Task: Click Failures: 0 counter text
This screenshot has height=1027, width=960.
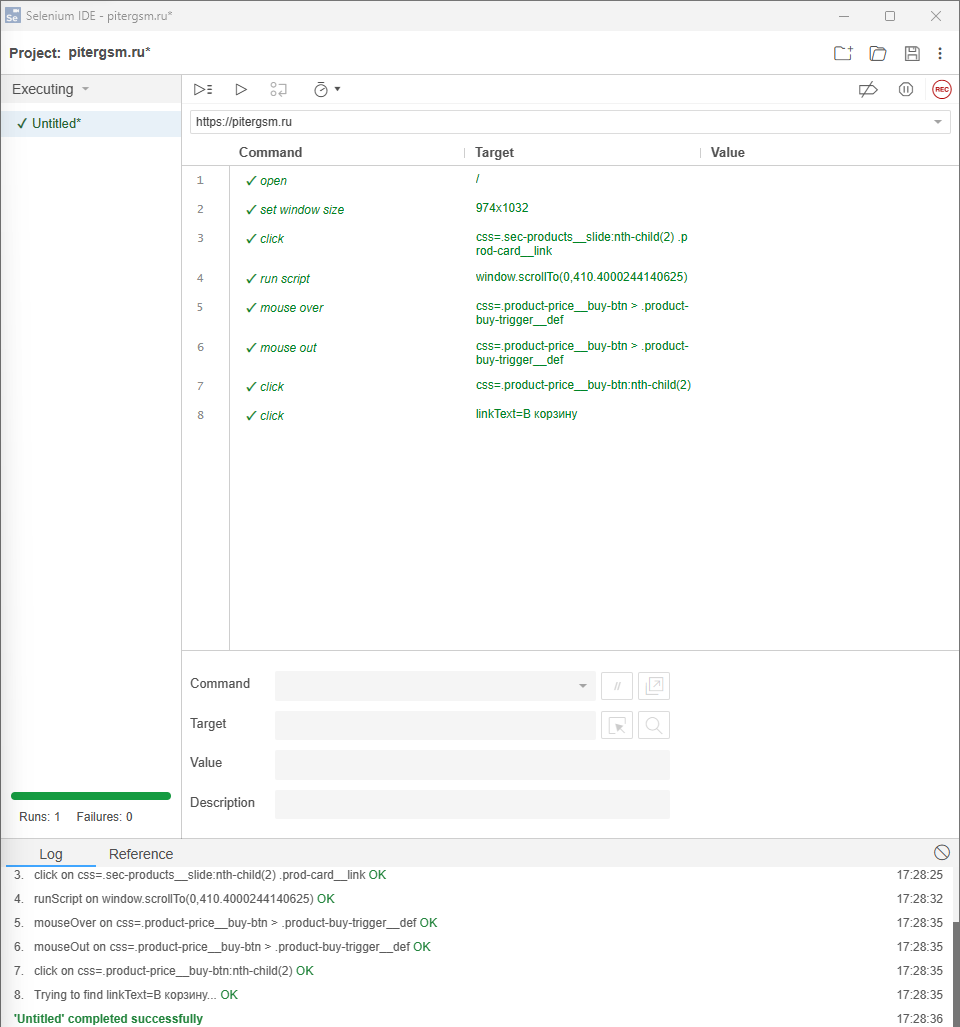Action: coord(104,817)
